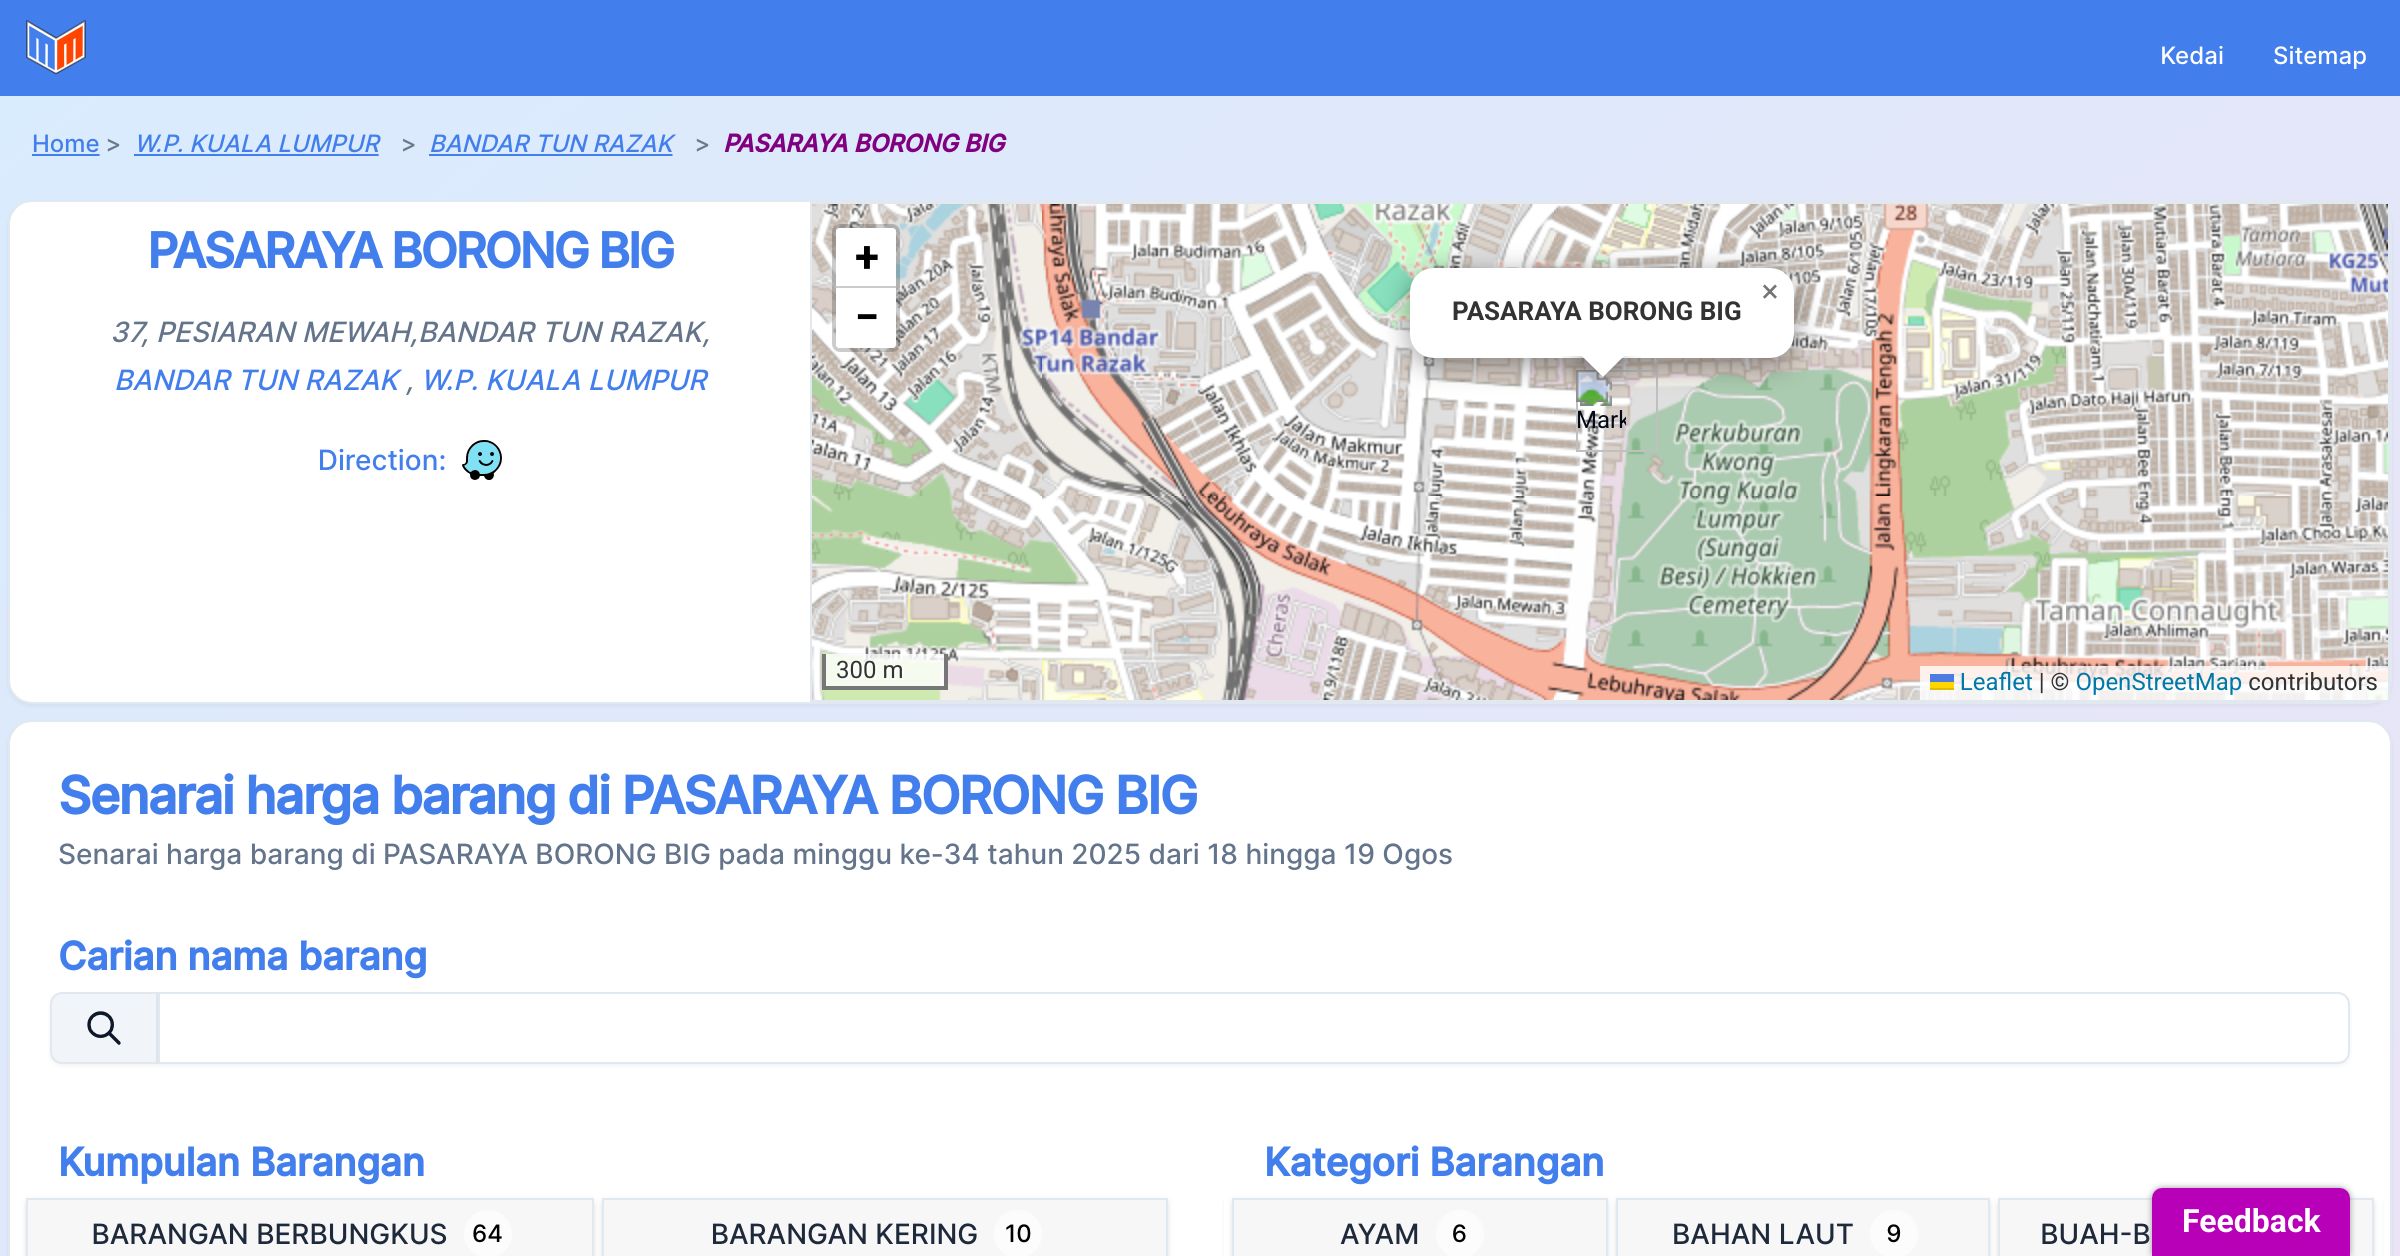Viewport: 2400px width, 1256px height.
Task: Close the PASARAYA BORONG BIG map popup
Action: [x=1769, y=292]
